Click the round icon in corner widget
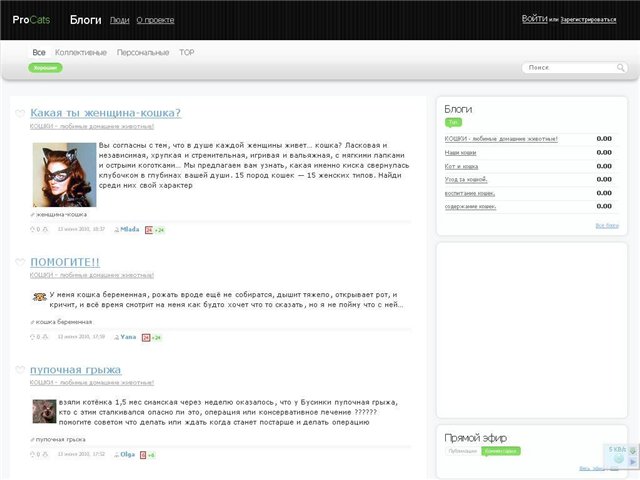 pos(619,459)
